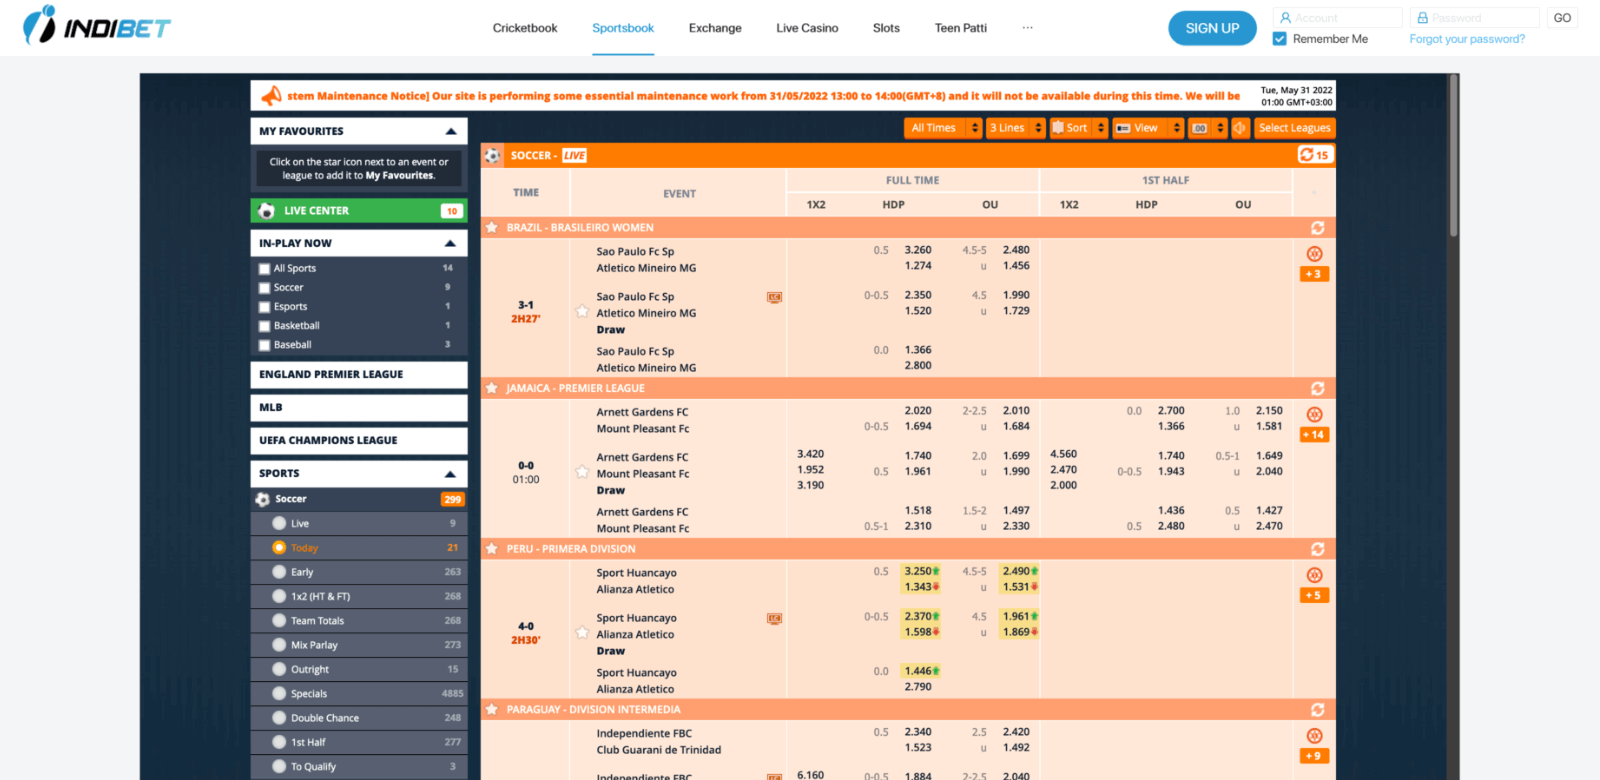Image resolution: width=1600 pixels, height=780 pixels.
Task: Click the maintenance notice megaphone icon
Action: click(271, 96)
